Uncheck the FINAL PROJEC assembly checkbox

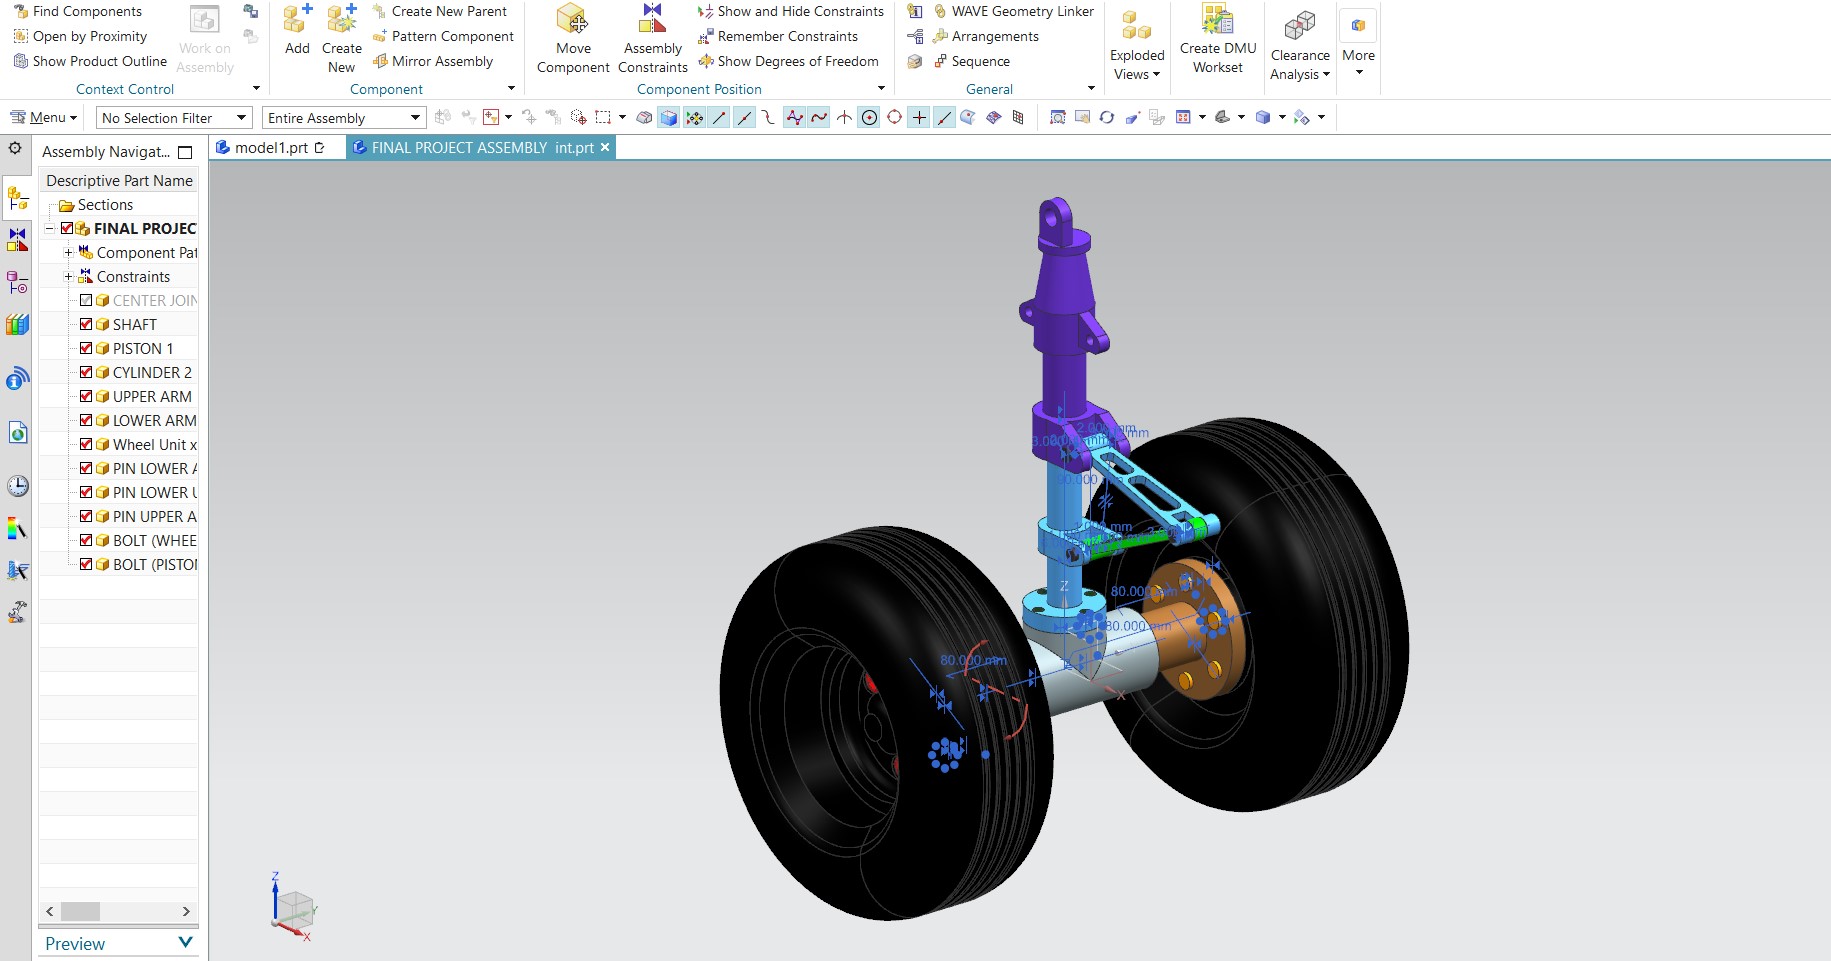(67, 228)
